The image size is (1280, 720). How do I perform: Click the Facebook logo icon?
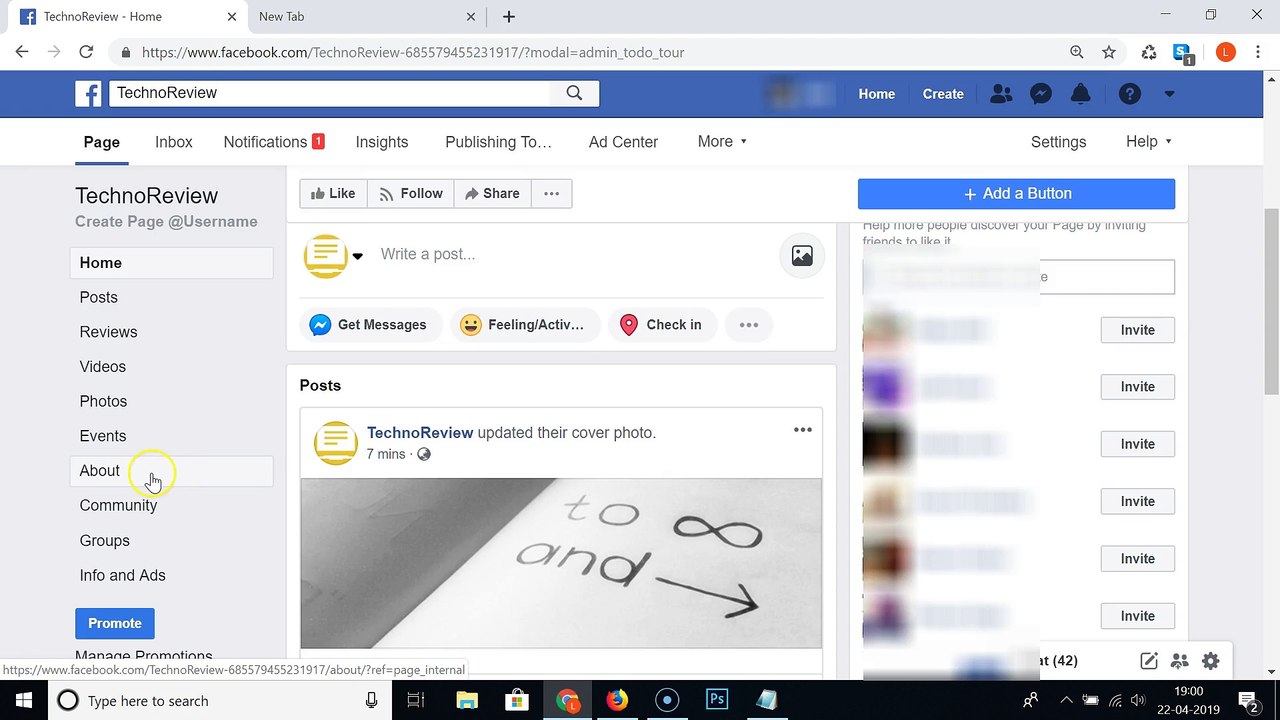coord(88,94)
